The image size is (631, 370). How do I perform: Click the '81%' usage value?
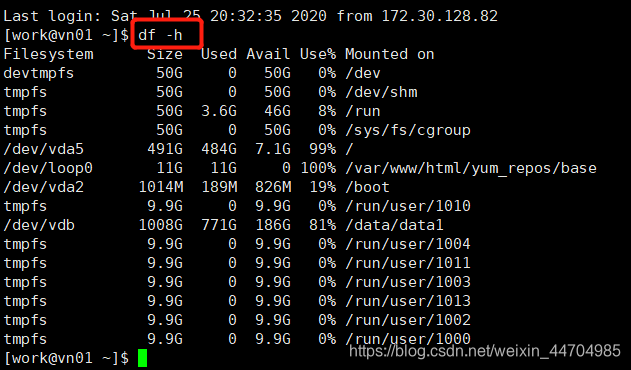pyautogui.click(x=323, y=225)
